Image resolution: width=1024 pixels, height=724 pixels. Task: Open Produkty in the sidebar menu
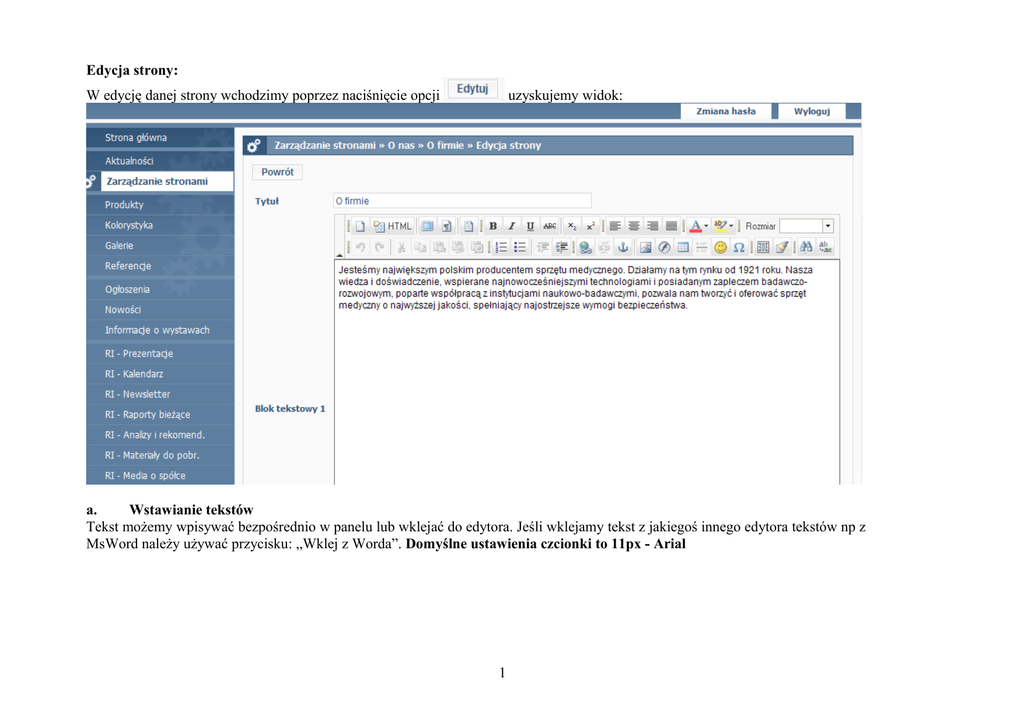(124, 205)
